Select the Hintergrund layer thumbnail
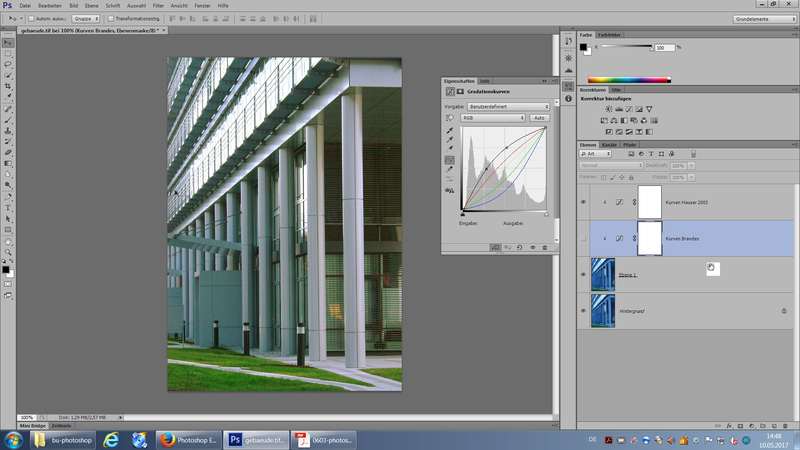The image size is (800, 450). [604, 310]
